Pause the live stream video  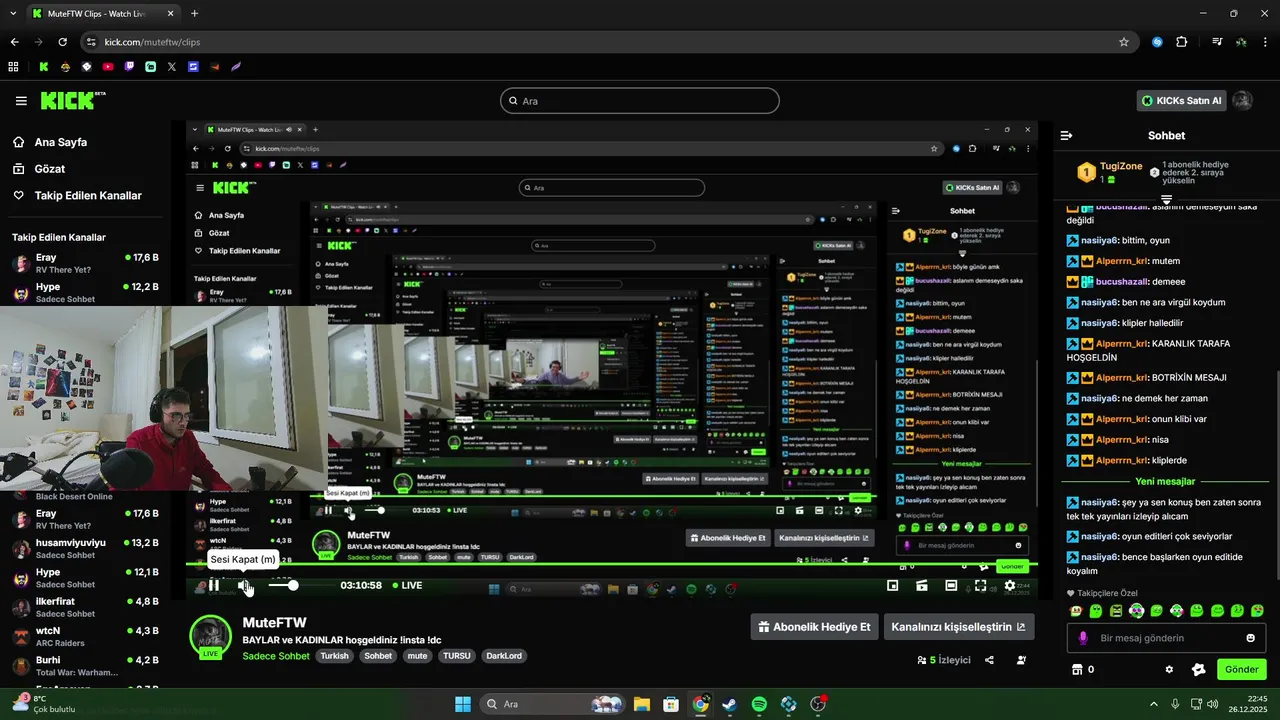[214, 585]
